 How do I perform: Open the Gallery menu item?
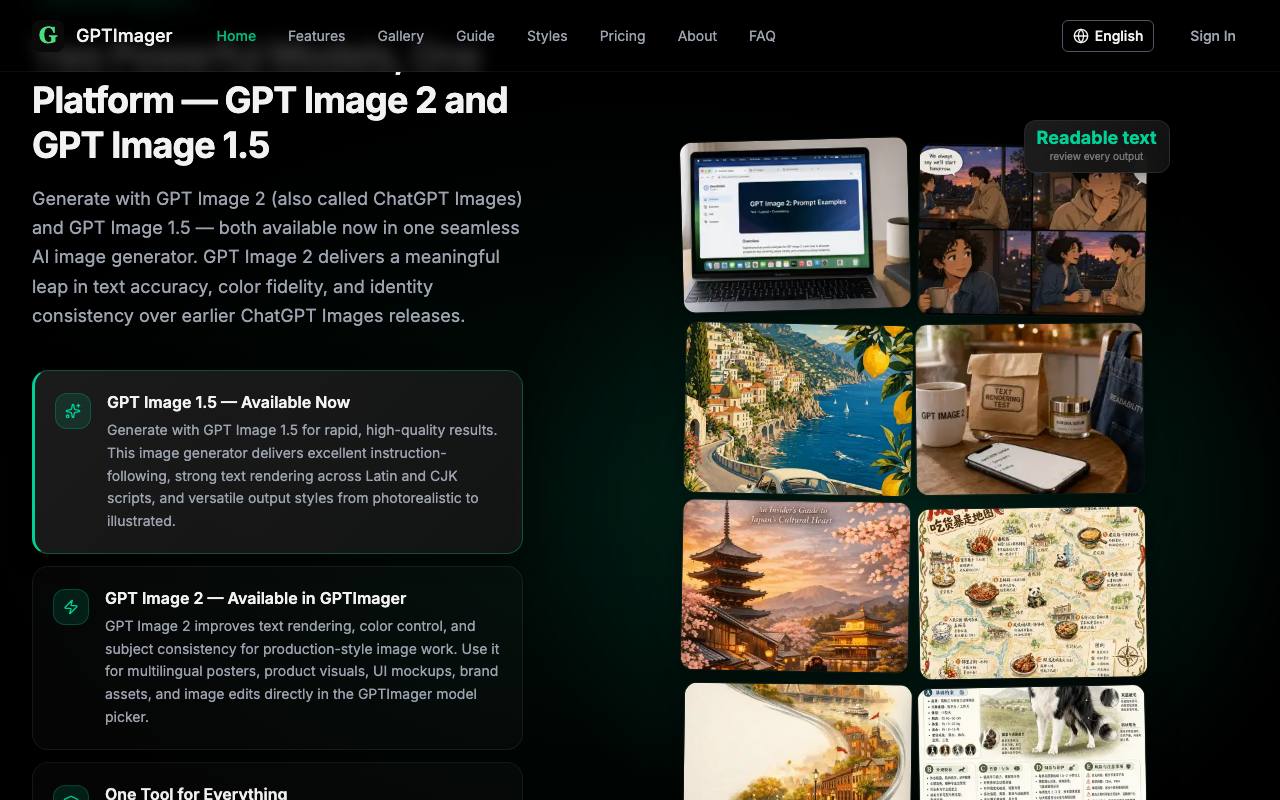(x=400, y=36)
